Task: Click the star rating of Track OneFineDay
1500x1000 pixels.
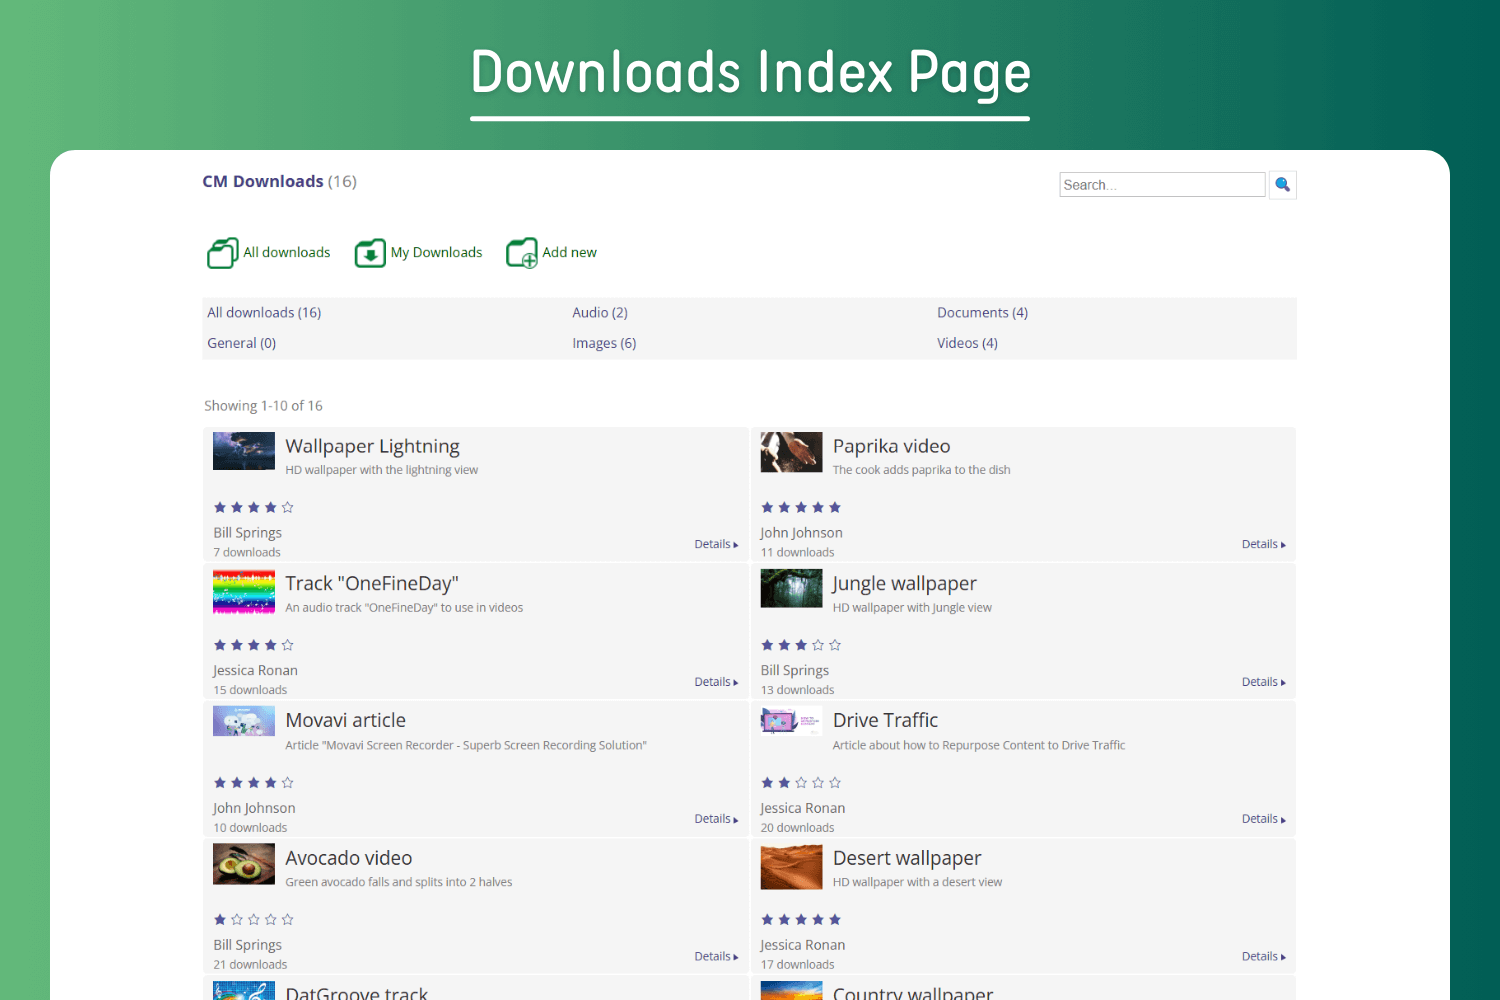Action: (x=254, y=645)
